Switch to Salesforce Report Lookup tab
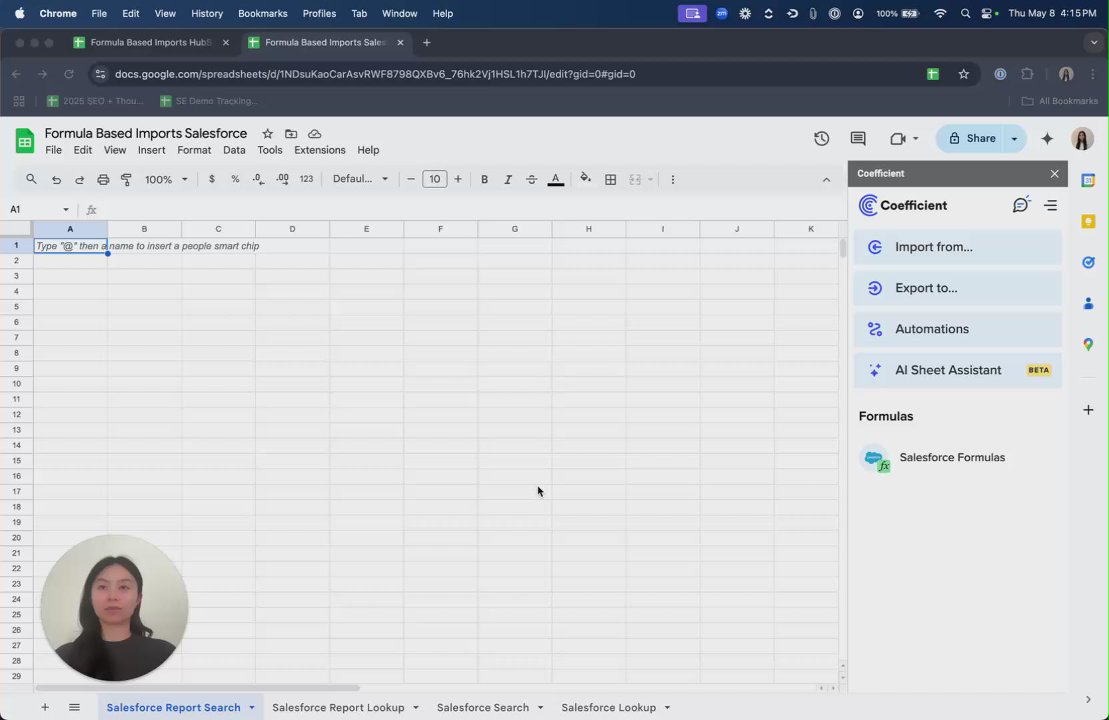This screenshot has width=1109, height=720. (x=338, y=707)
